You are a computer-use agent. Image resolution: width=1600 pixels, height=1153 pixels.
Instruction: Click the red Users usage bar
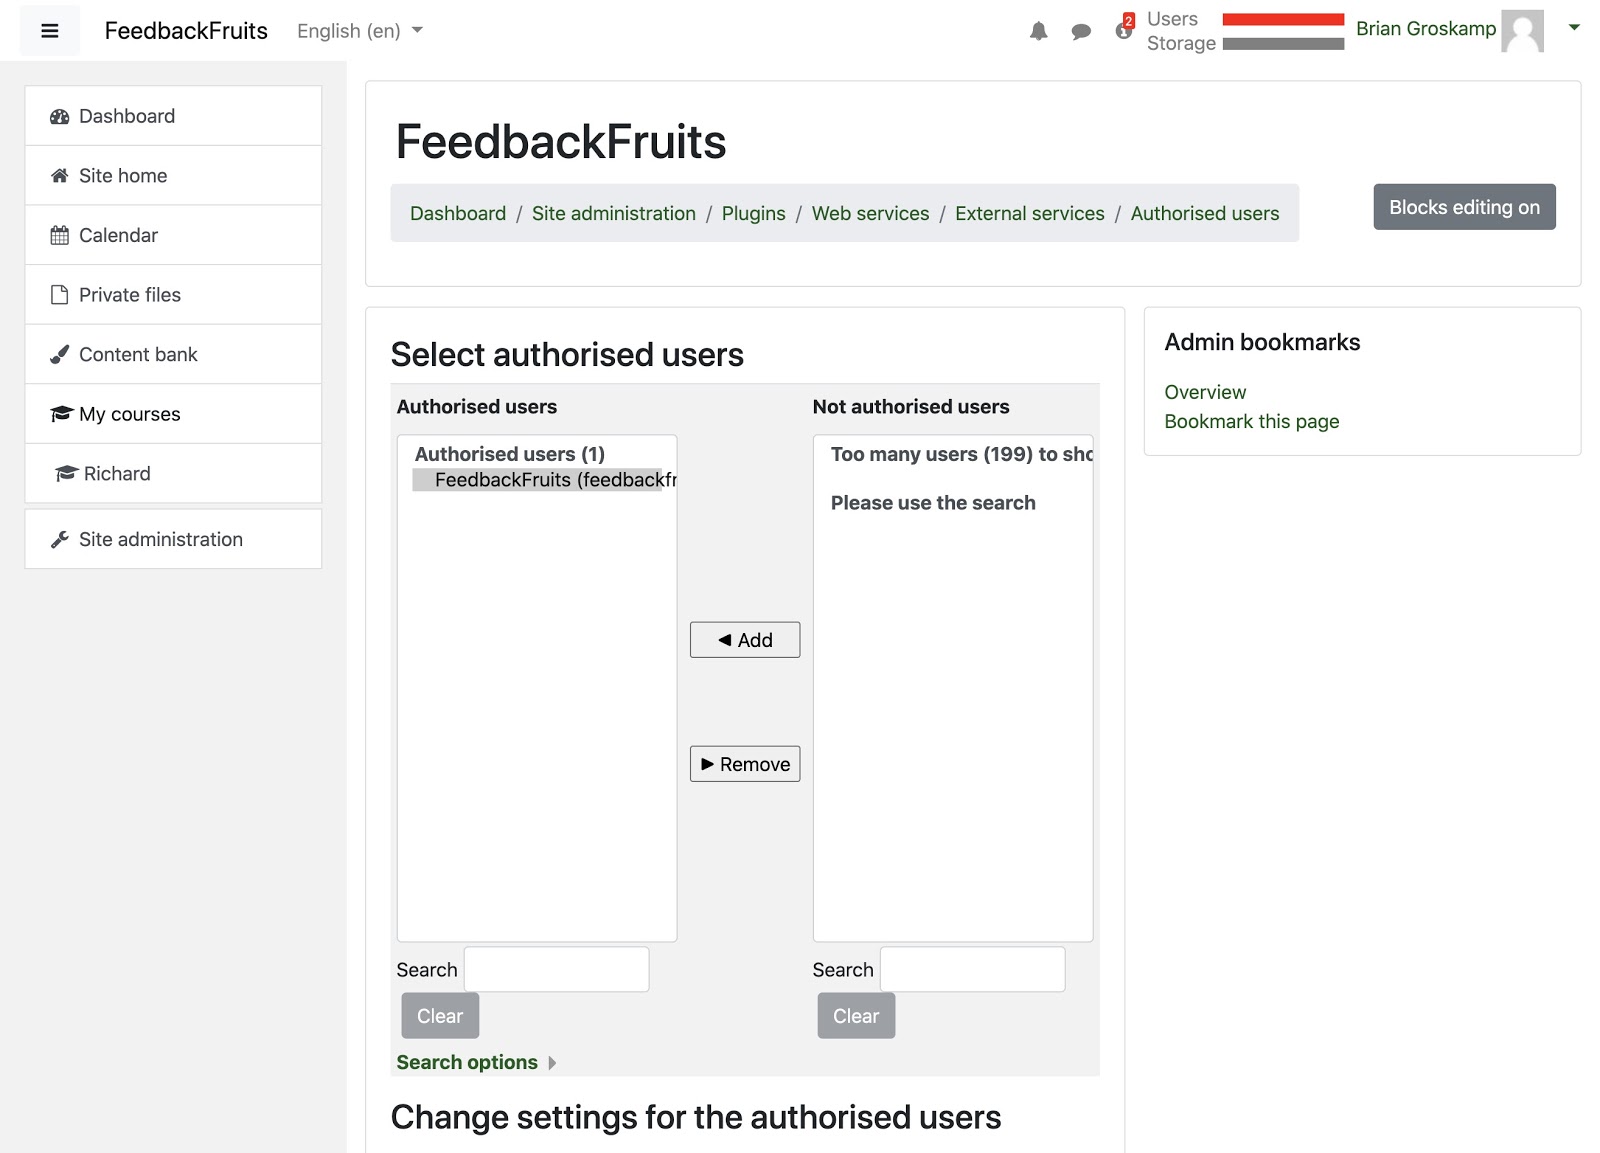(x=1283, y=19)
